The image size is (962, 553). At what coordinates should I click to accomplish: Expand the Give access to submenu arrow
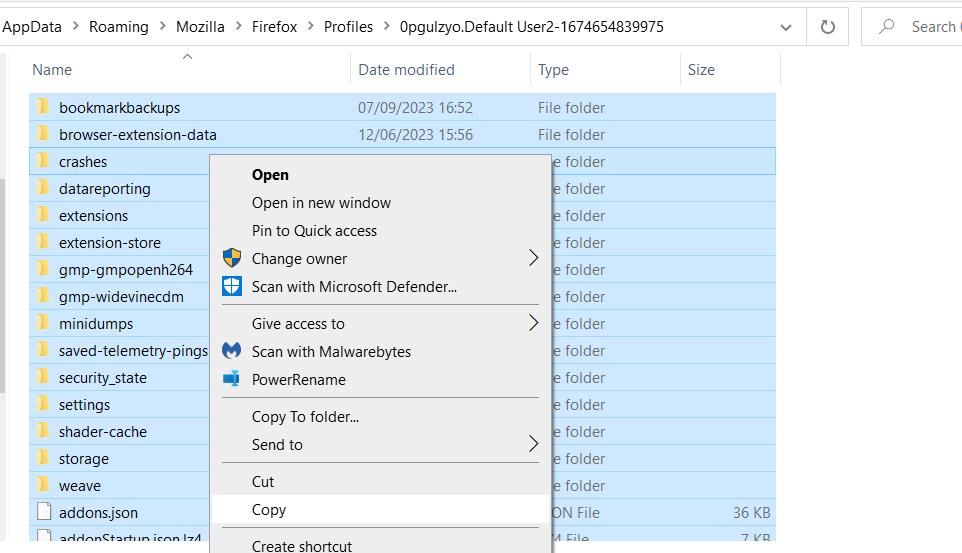point(533,323)
